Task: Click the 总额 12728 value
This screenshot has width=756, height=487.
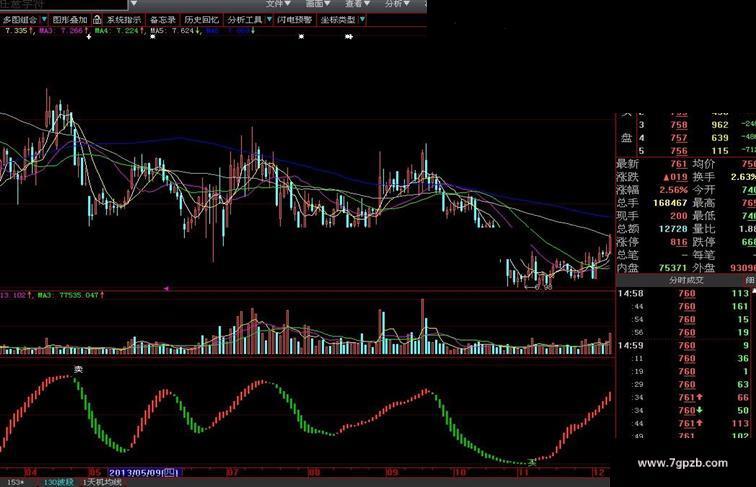Action: click(x=673, y=229)
